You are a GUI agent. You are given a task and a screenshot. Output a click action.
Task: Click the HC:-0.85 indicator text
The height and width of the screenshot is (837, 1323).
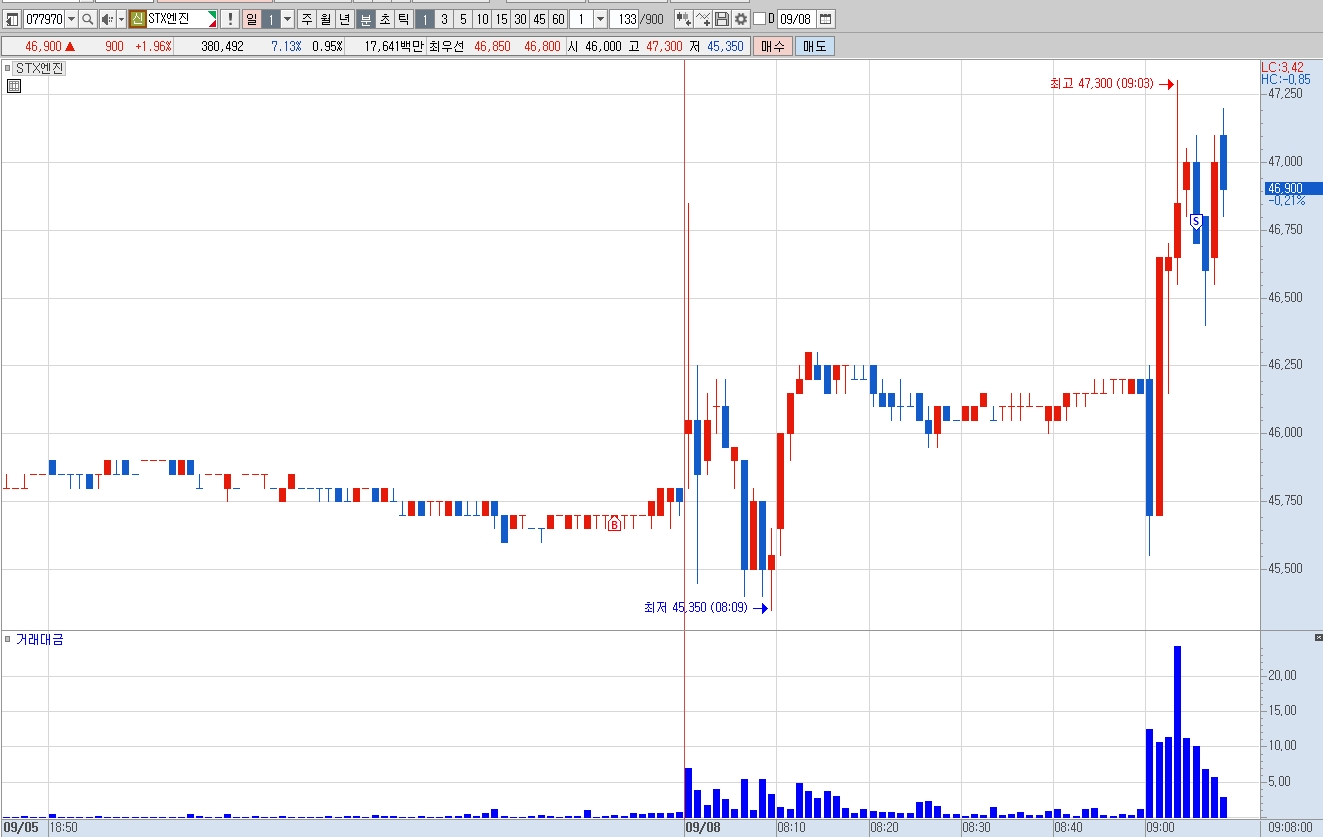point(1285,79)
